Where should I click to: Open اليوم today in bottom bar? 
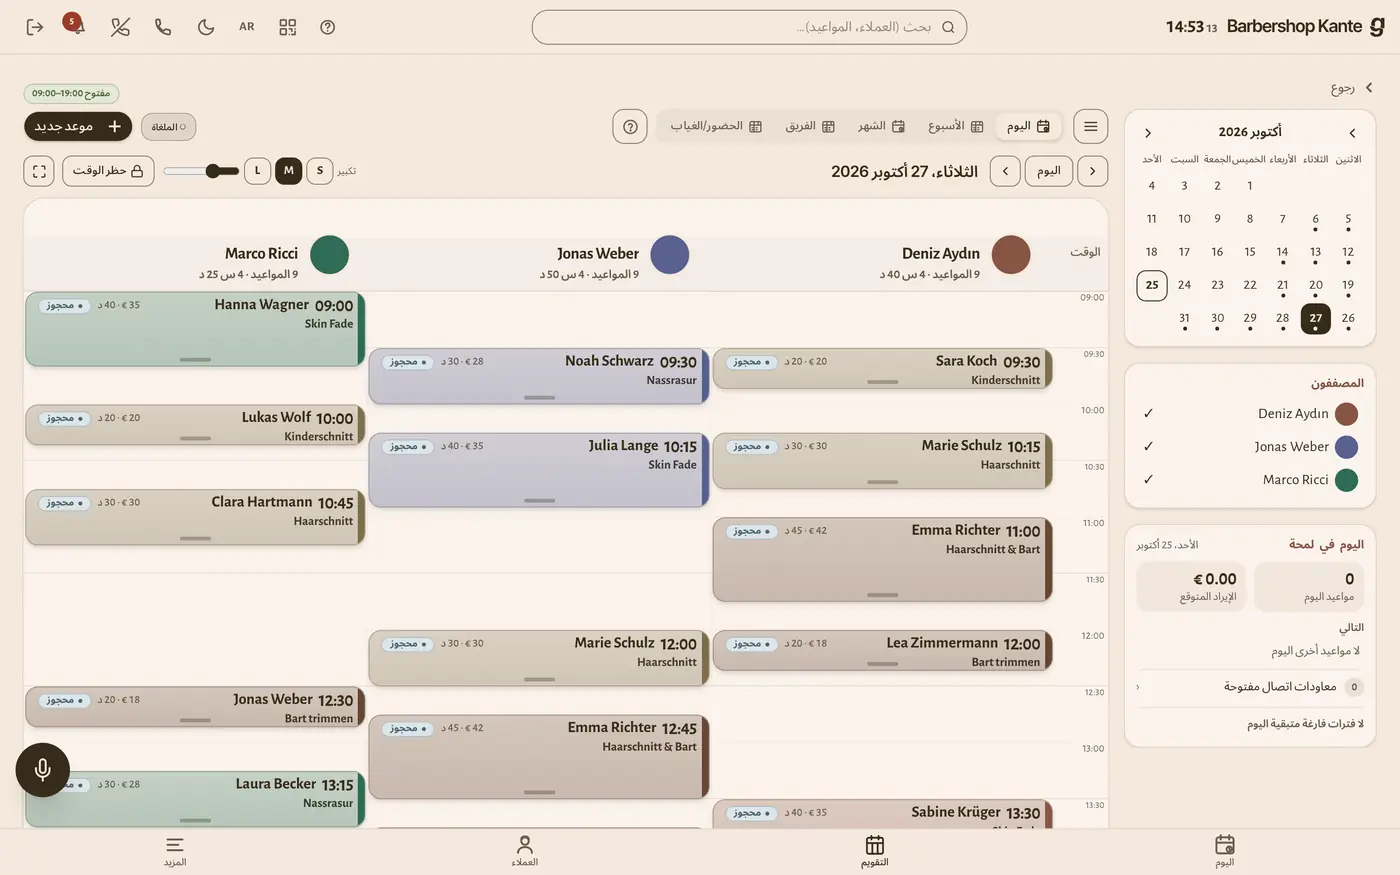pos(1225,851)
